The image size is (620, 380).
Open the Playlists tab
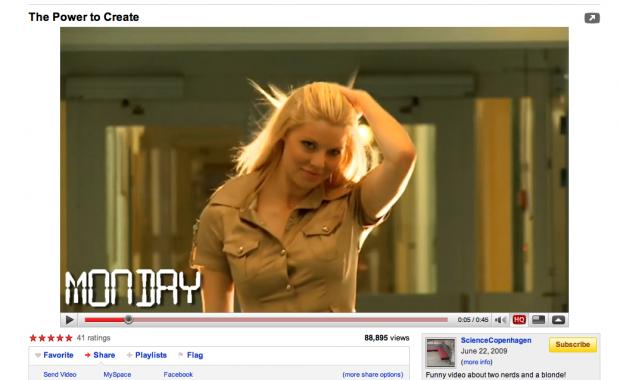tap(147, 355)
